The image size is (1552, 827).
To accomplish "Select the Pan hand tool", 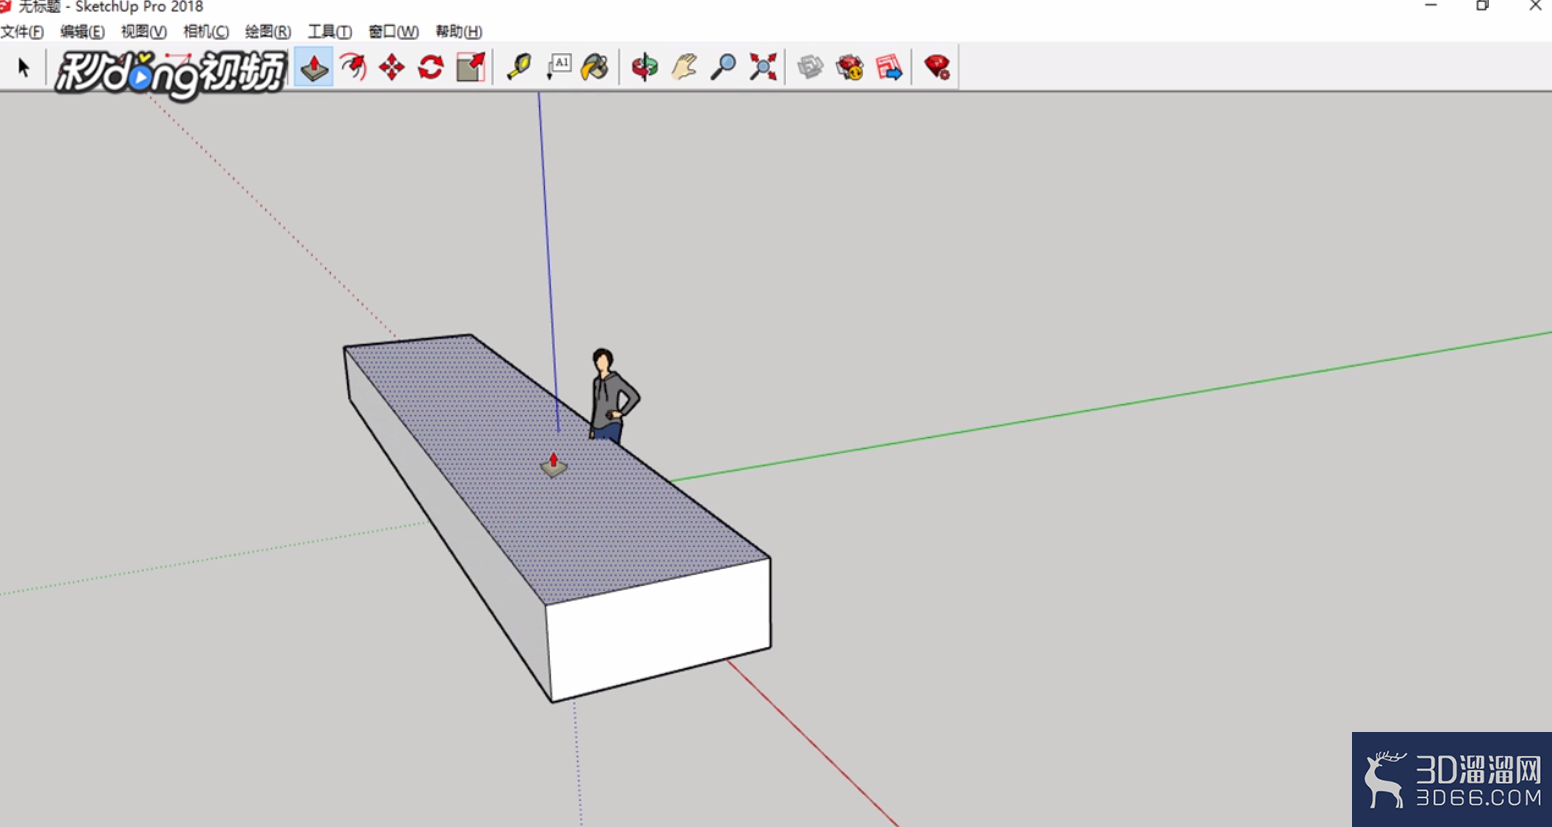I will (684, 67).
